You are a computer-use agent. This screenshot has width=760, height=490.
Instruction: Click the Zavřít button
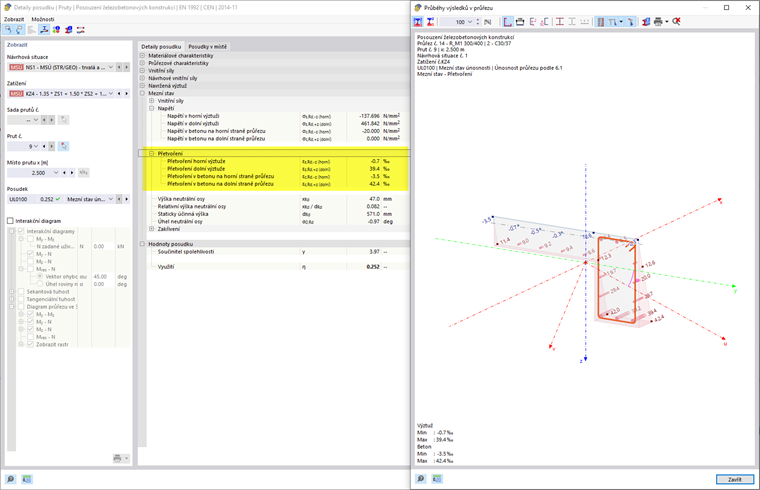click(735, 479)
